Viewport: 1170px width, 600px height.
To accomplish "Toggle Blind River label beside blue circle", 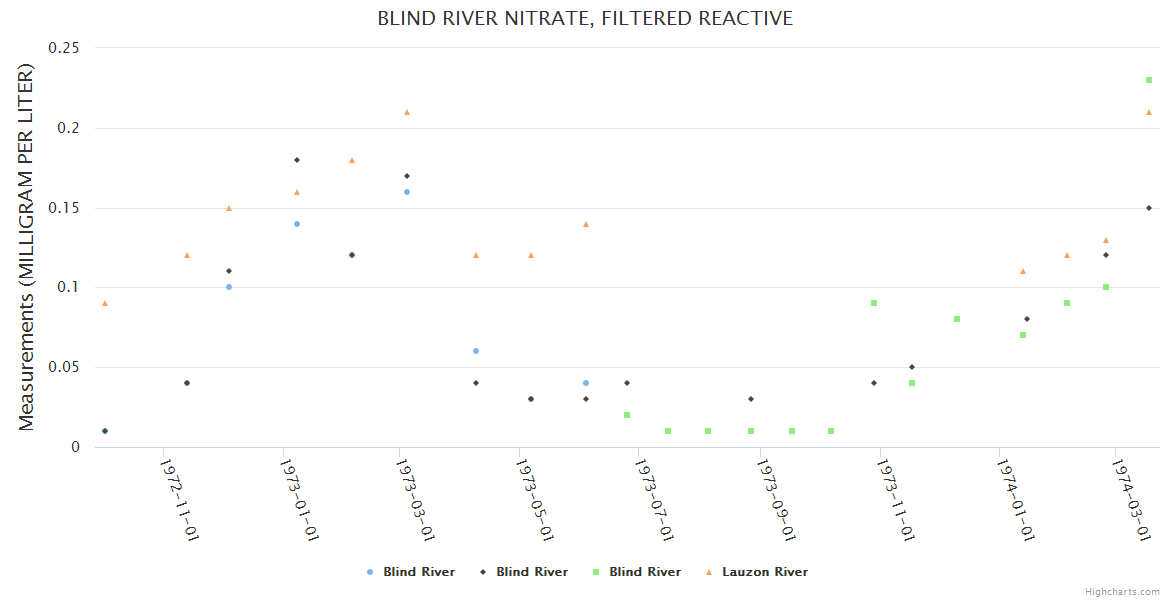I will point(419,572).
